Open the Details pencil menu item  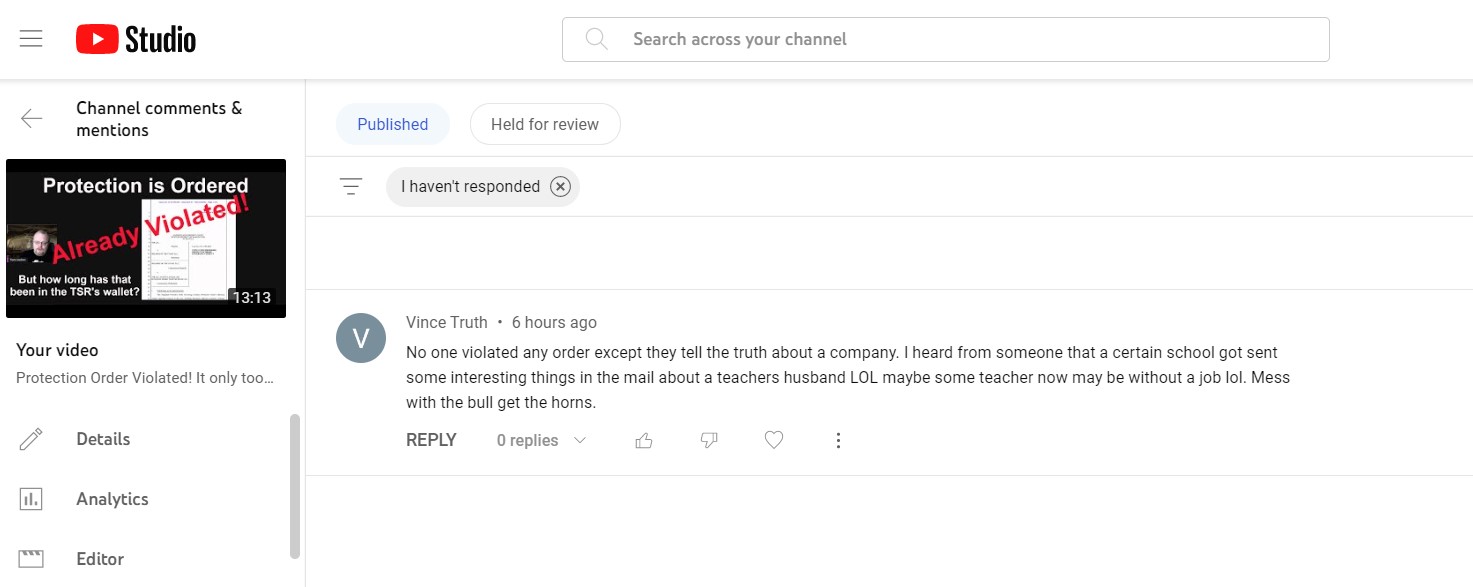coord(103,439)
